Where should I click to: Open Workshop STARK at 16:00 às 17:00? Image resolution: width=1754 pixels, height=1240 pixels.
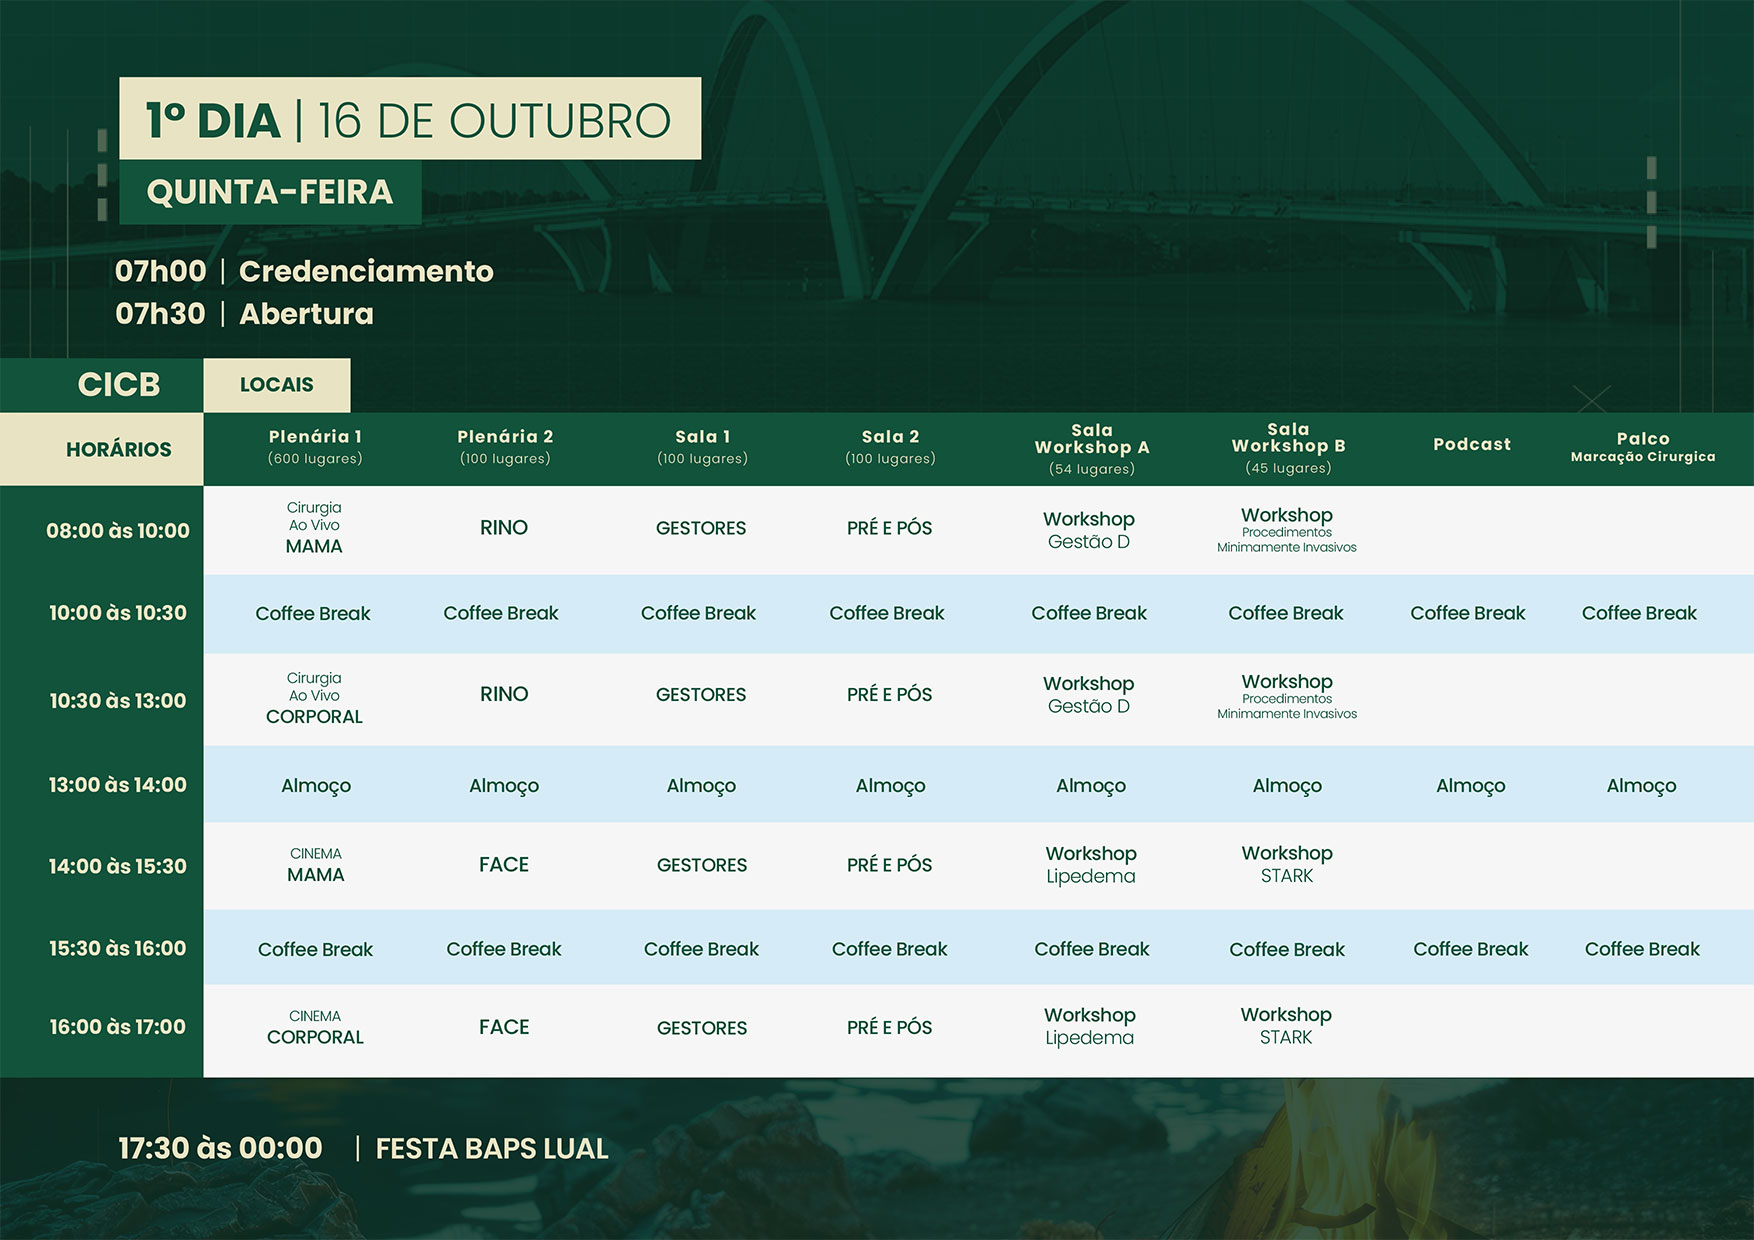coord(1286,1026)
